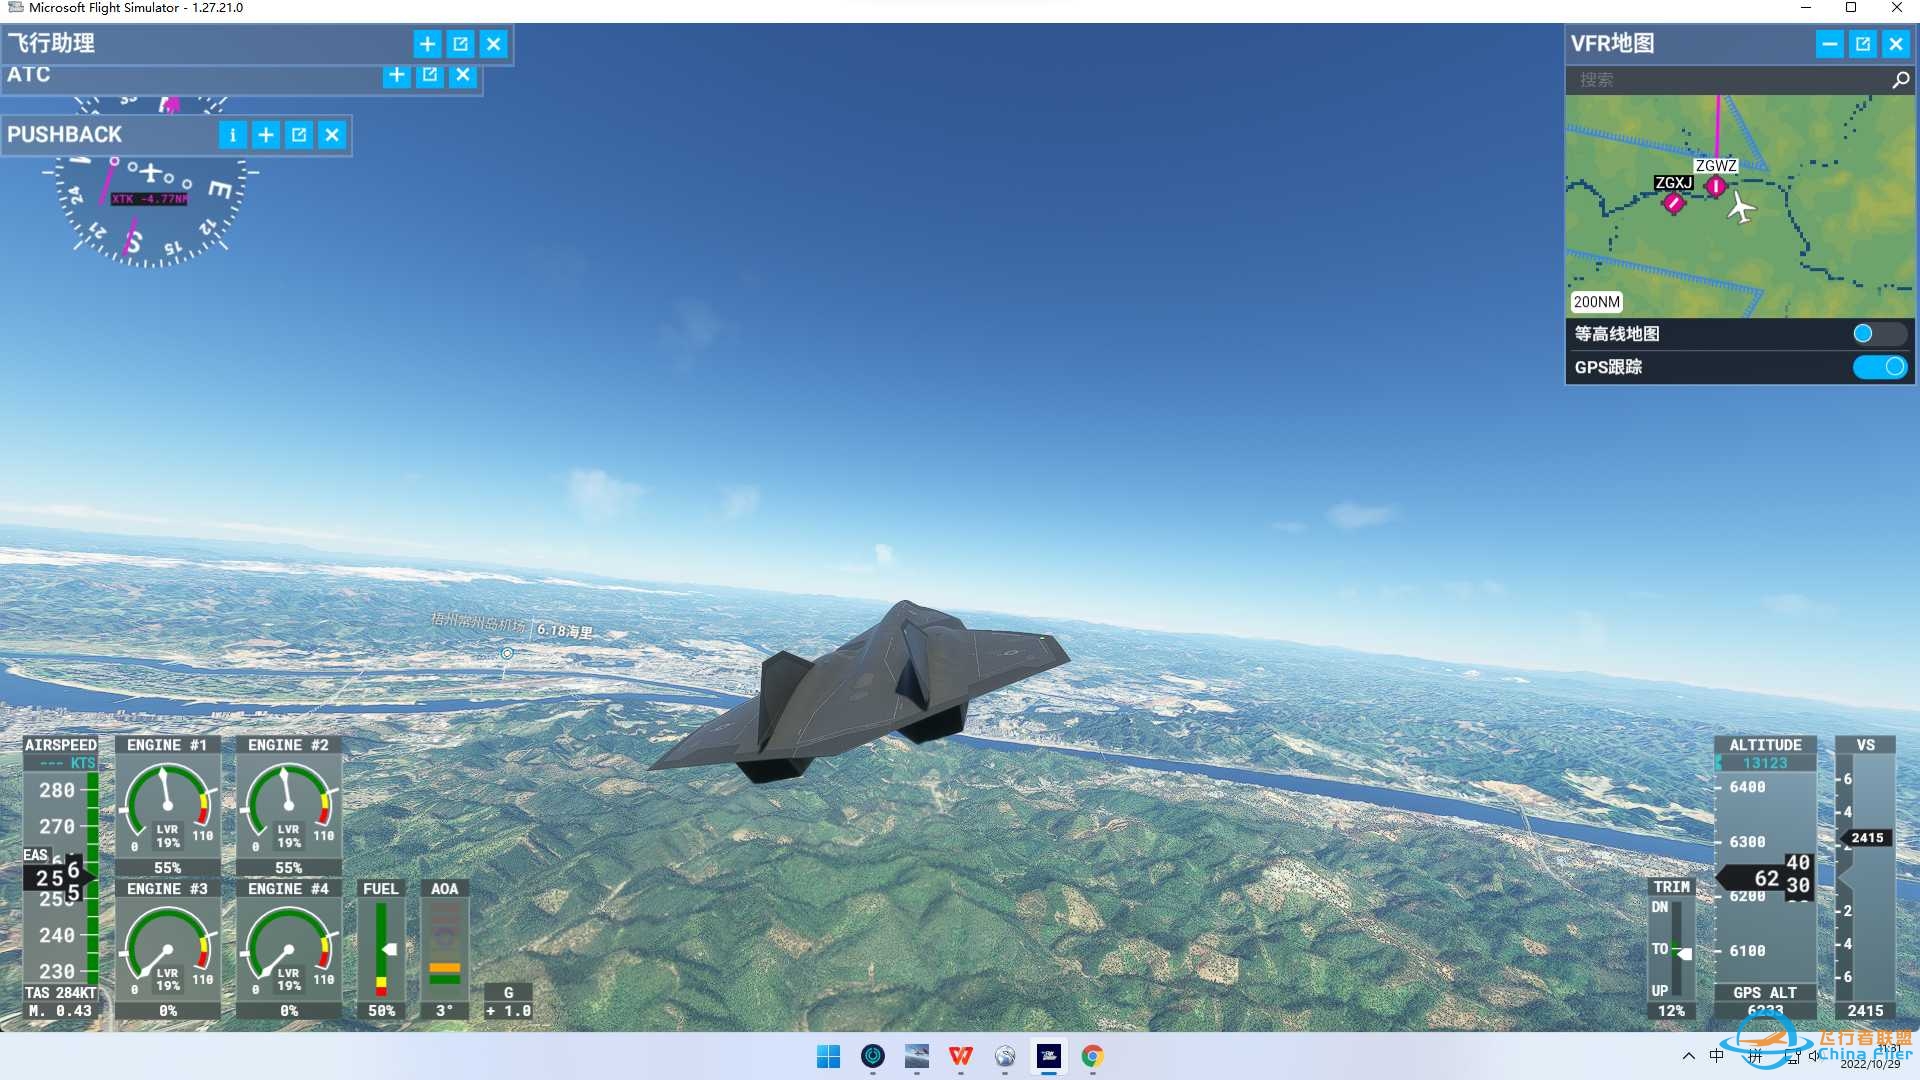Pop out the PUSHBACK panel
Screen dimensions: 1920x1080
[299, 135]
